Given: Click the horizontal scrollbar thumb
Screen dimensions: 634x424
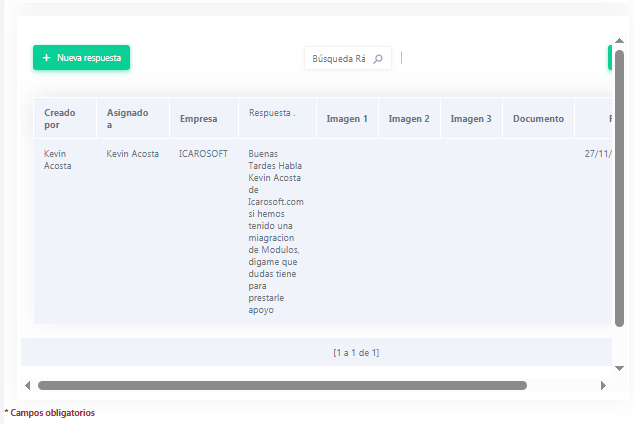Looking at the screenshot, I should (280, 385).
